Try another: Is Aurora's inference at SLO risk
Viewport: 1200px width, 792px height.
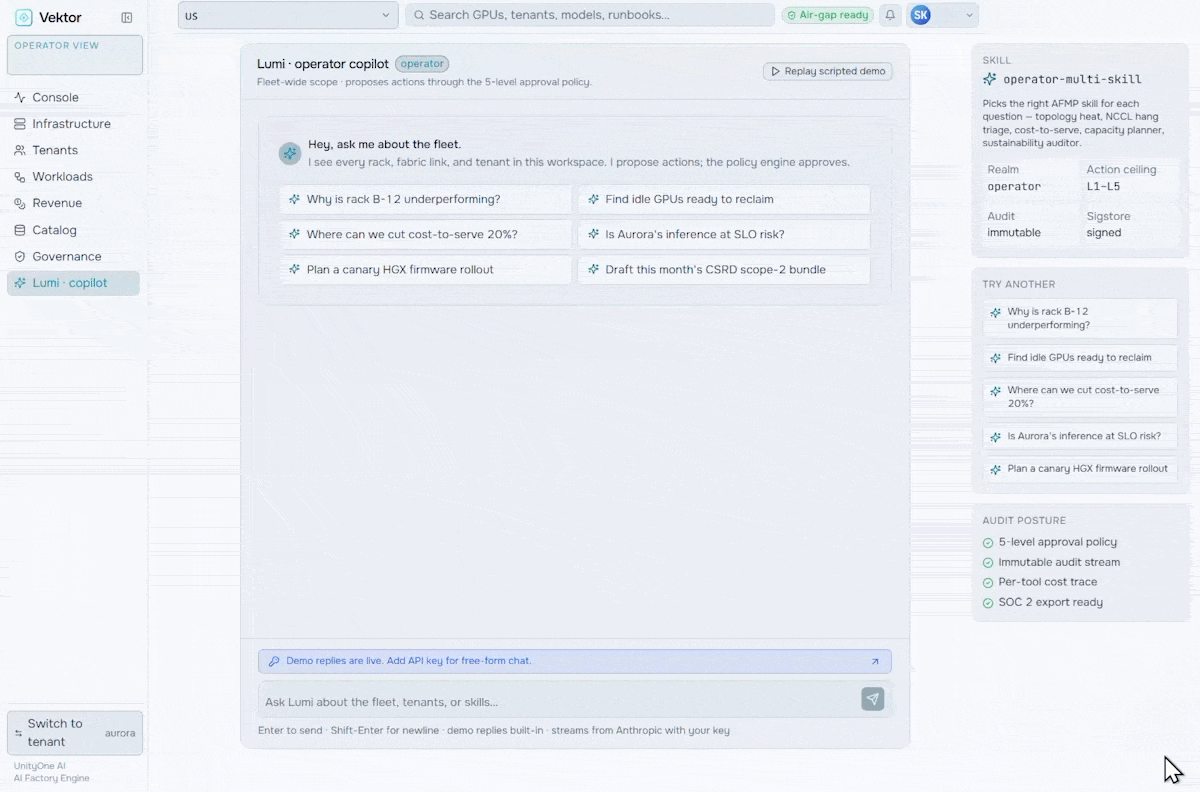coord(1080,436)
